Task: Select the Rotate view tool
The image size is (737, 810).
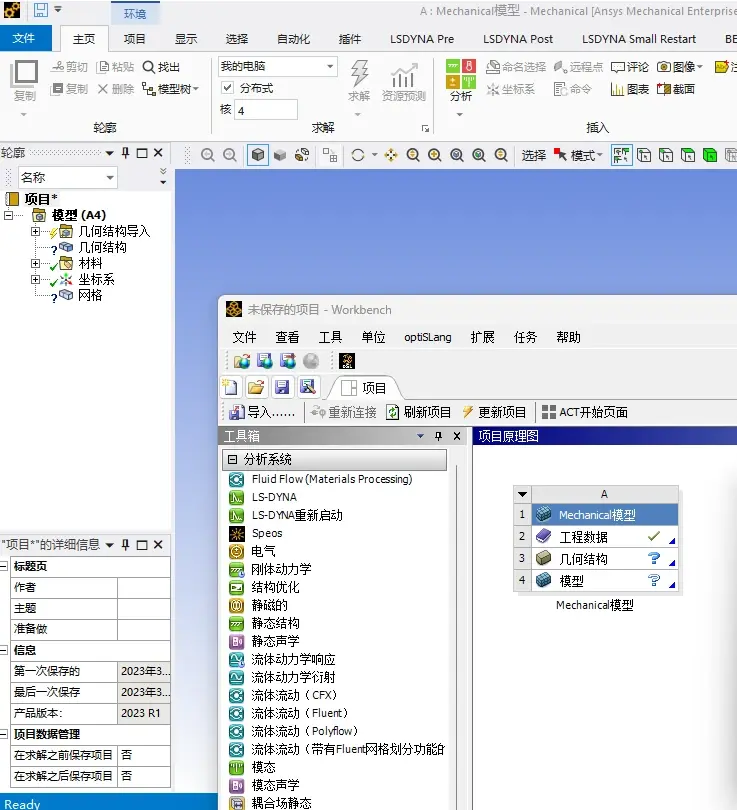Action: (357, 155)
